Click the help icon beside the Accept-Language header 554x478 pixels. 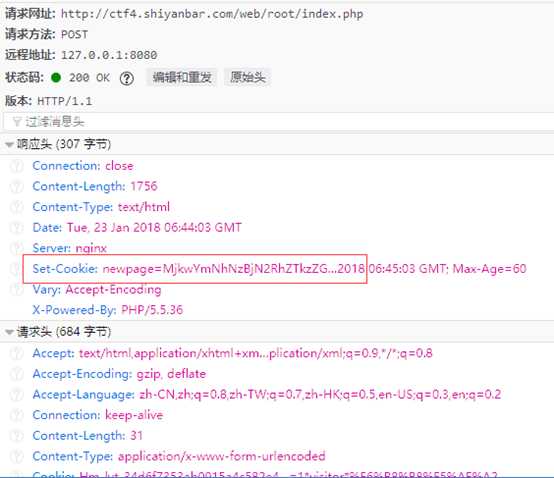tap(16, 394)
